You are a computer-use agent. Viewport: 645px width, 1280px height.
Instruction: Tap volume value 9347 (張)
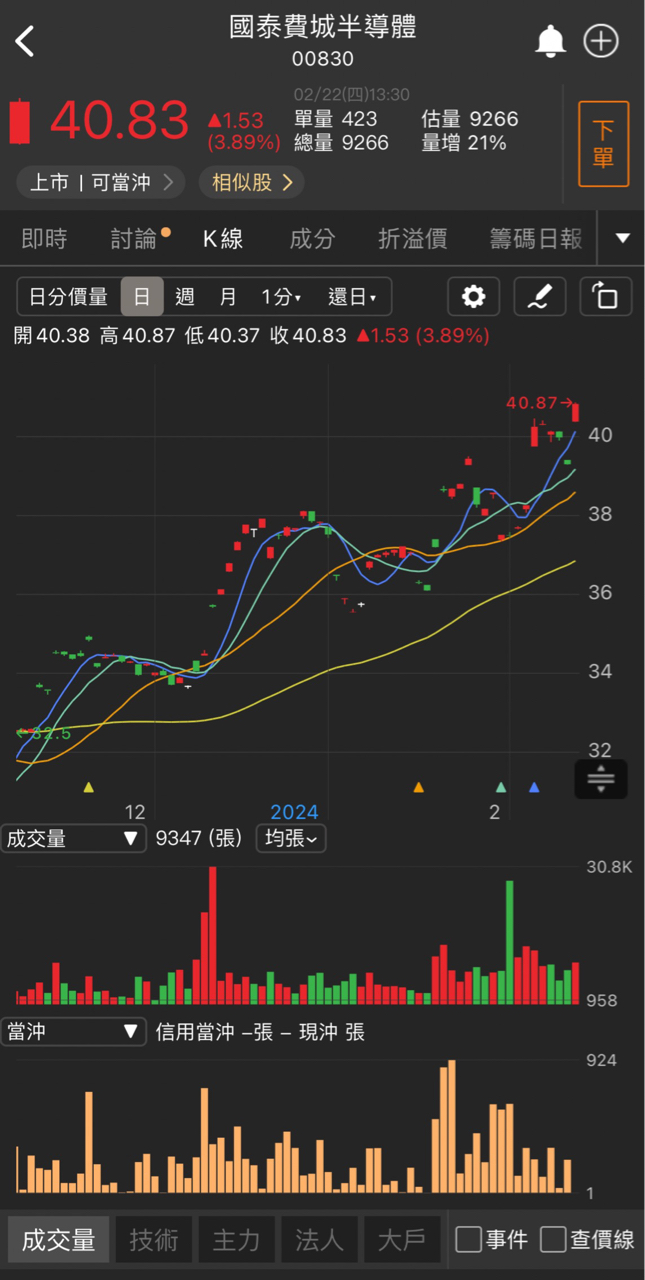coord(199,838)
